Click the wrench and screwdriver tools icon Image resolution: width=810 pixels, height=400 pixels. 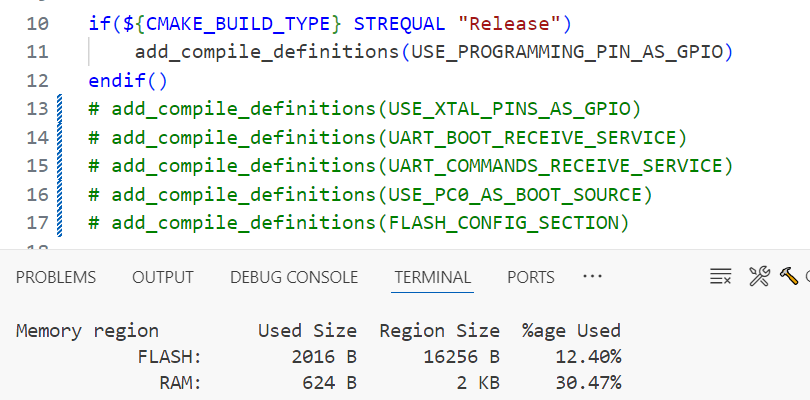click(x=759, y=277)
